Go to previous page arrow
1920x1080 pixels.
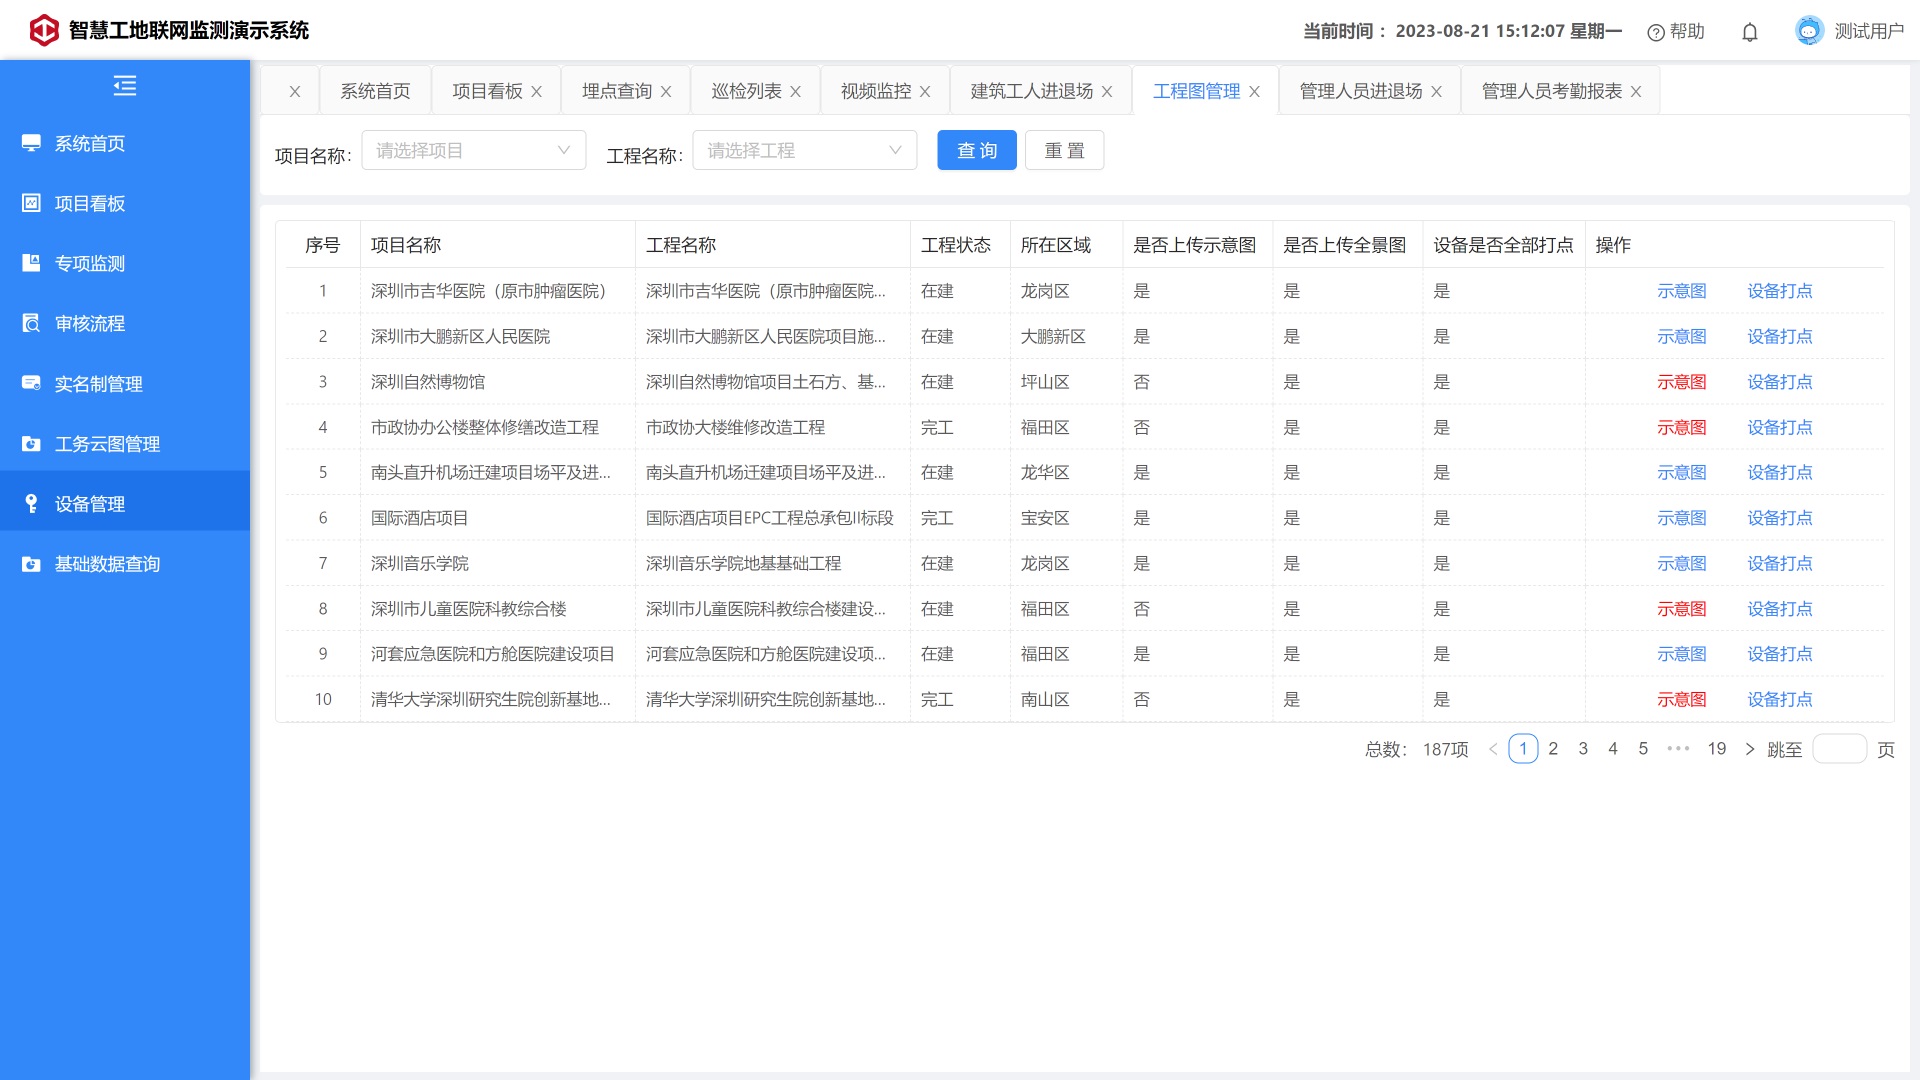1493,749
